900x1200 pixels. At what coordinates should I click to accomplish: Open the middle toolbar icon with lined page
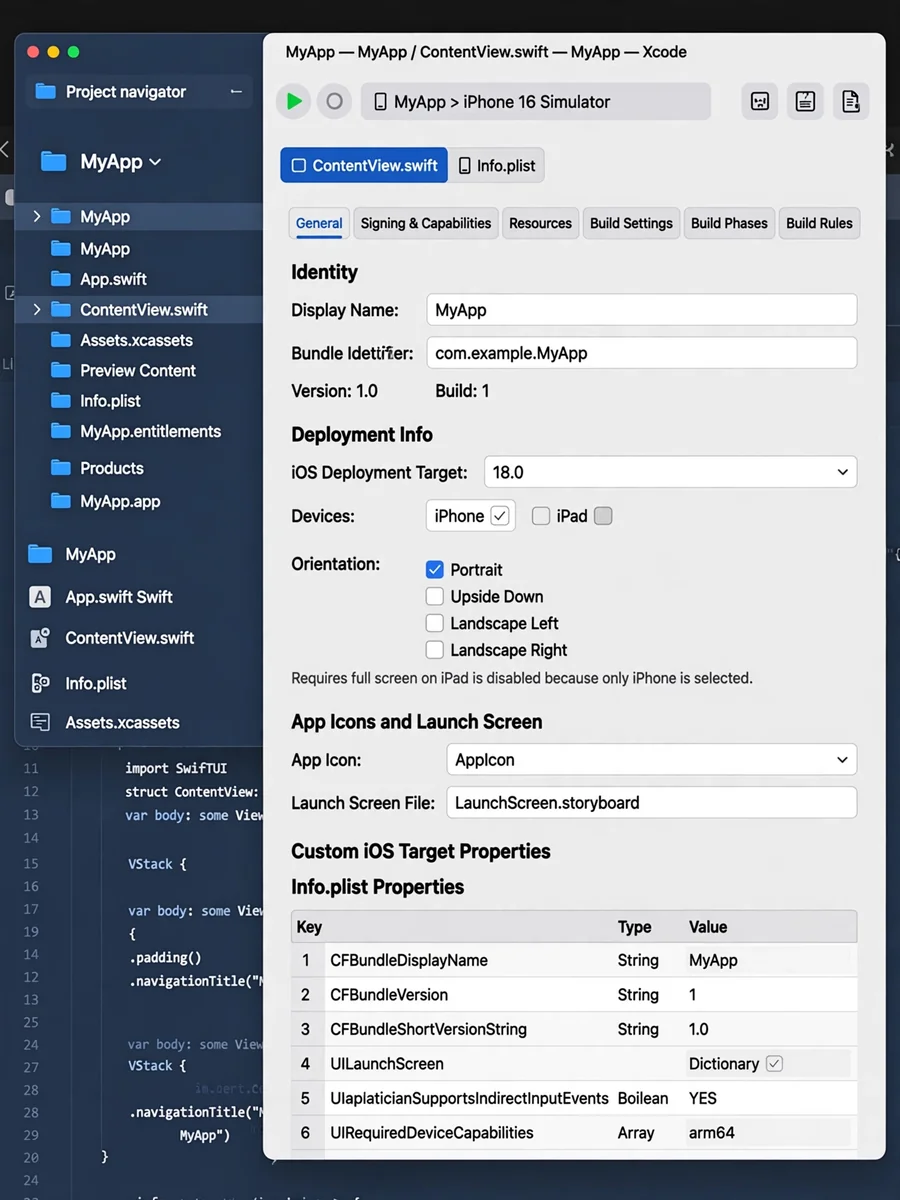805,101
